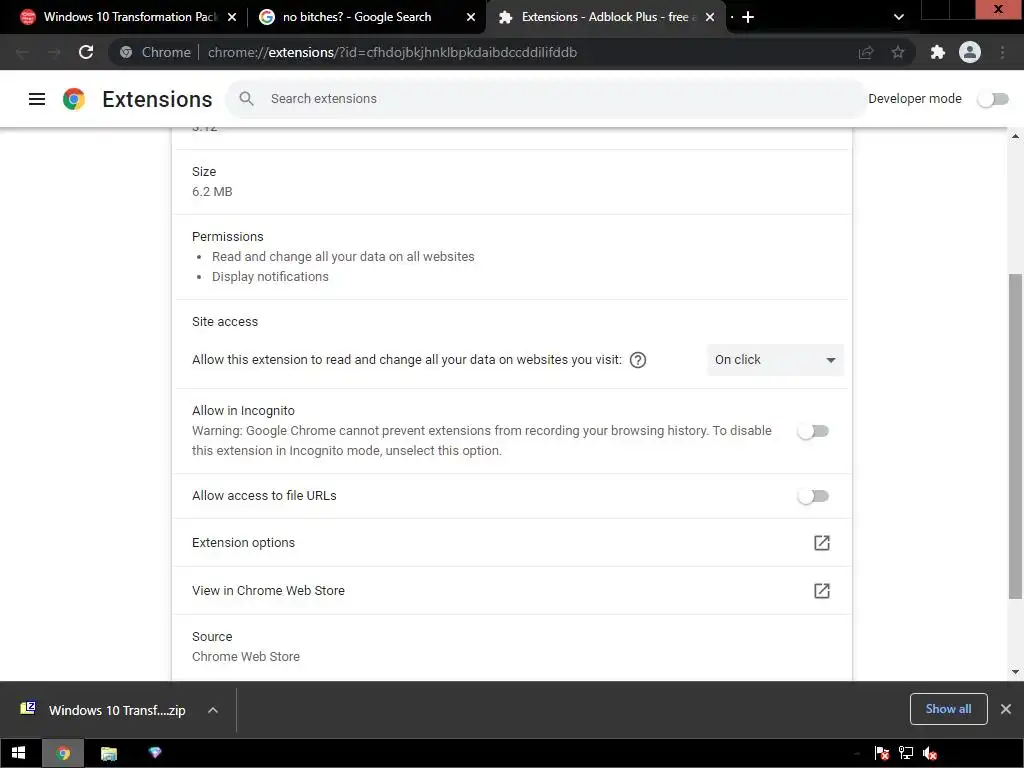The width and height of the screenshot is (1024, 768).
Task: Click the zip file icon in downloads bar
Action: 28,709
